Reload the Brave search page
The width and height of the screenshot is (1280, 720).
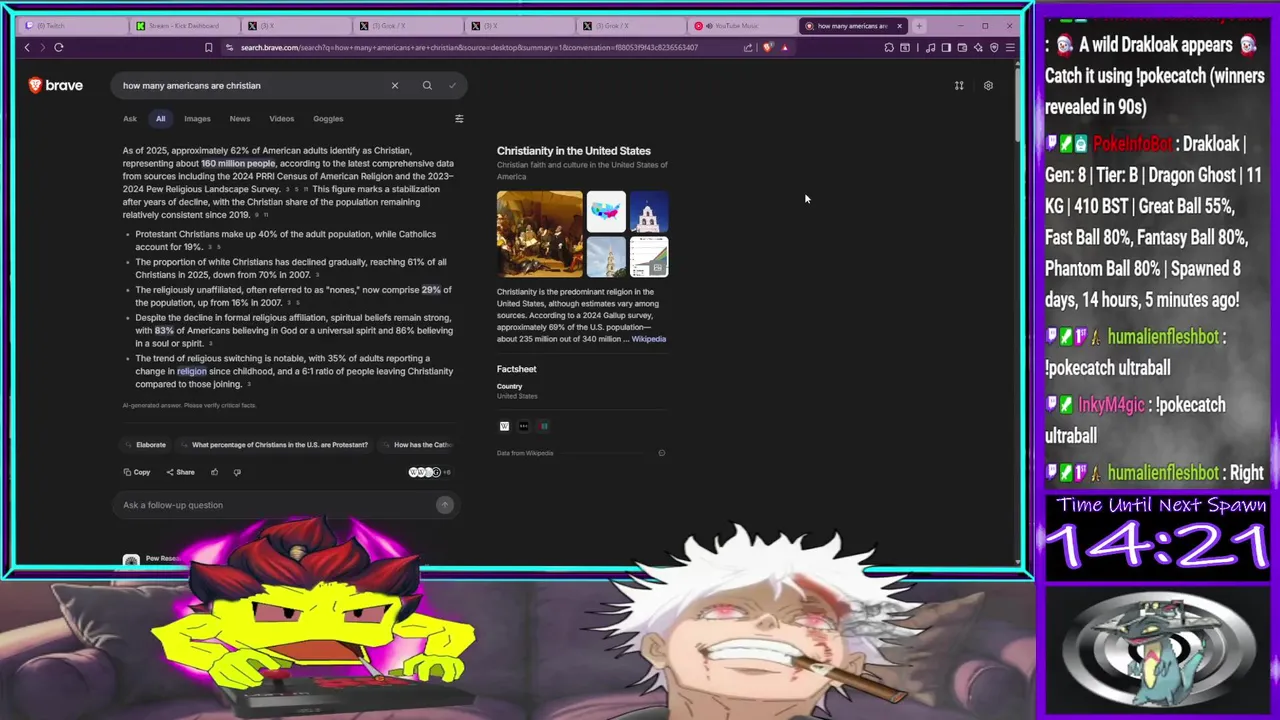coord(59,47)
